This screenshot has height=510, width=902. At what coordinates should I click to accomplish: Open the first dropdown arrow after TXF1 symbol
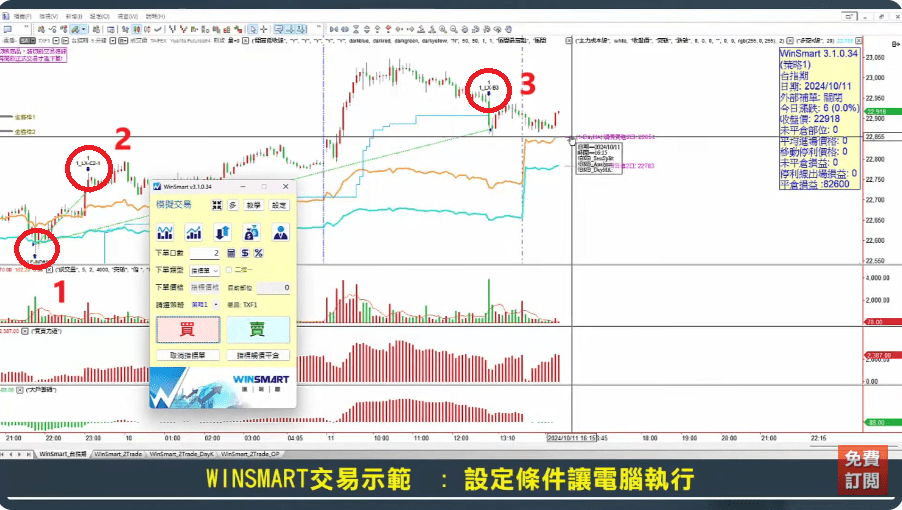[56, 41]
